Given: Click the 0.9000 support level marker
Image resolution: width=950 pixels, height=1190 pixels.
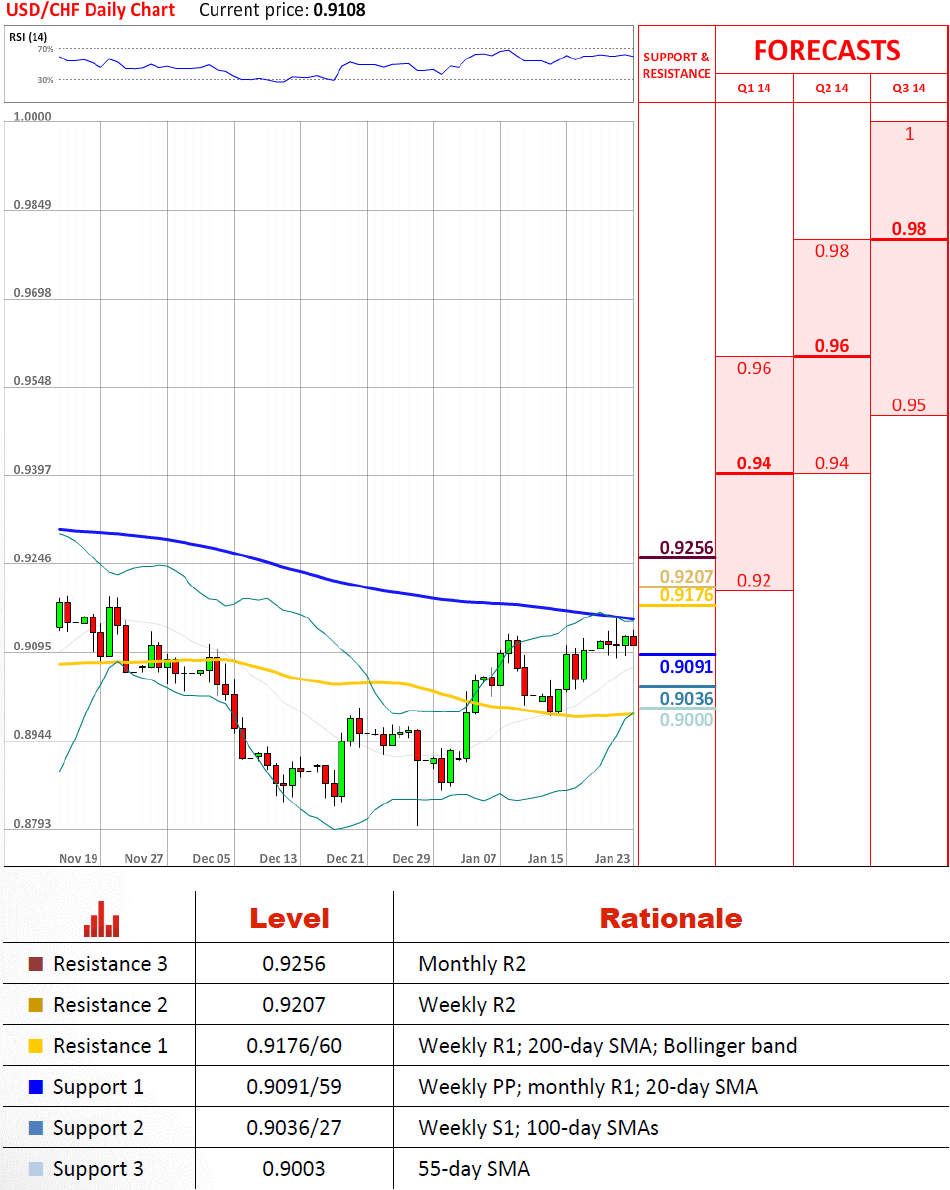Looking at the screenshot, I should click(x=686, y=719).
